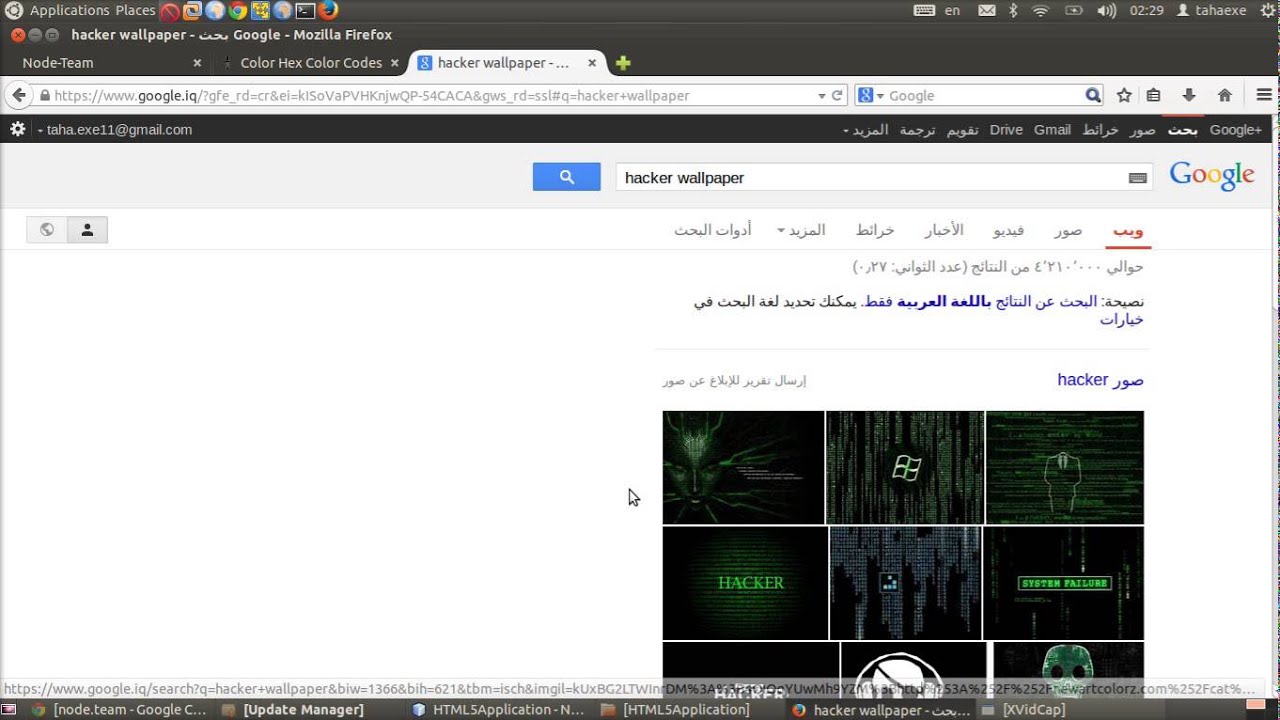Reload the page with refresh icon
The width and height of the screenshot is (1280, 720).
(x=837, y=95)
